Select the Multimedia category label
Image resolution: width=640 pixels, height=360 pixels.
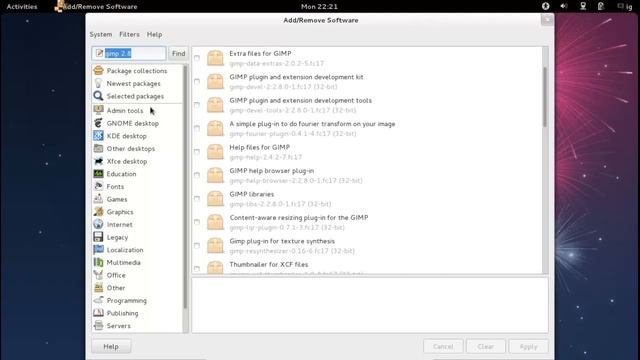pyautogui.click(x=124, y=262)
